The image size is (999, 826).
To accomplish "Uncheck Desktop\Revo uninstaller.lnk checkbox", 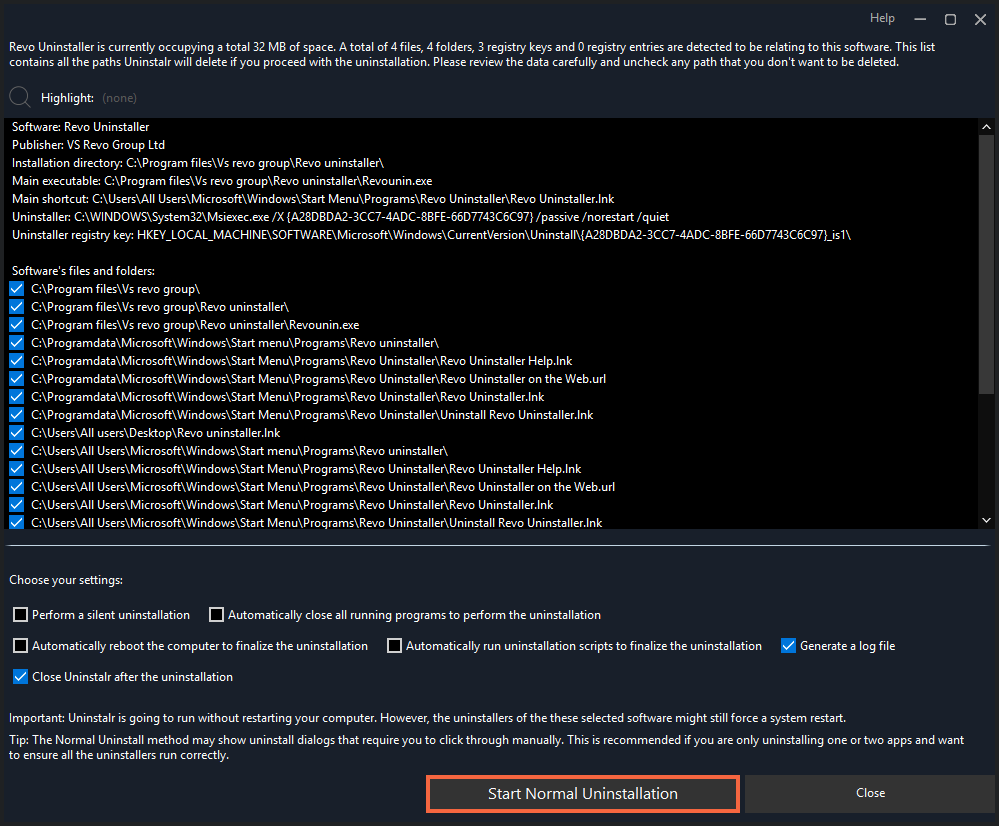I will tap(17, 433).
